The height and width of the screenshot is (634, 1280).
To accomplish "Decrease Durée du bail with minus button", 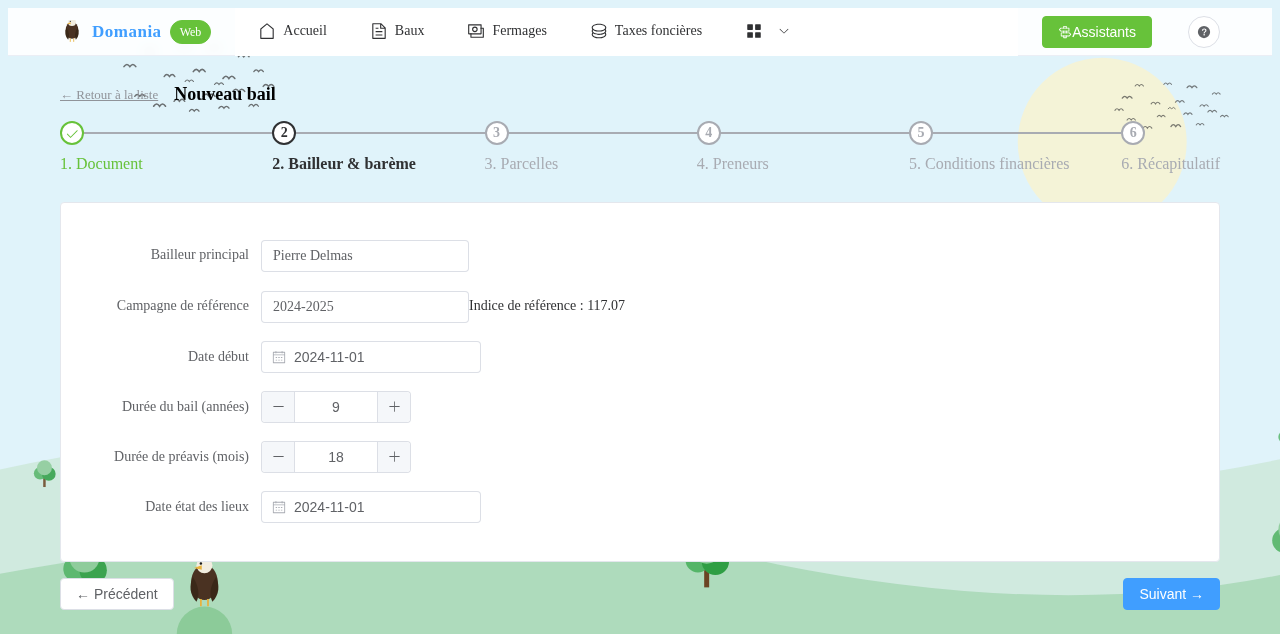I will coord(278,407).
